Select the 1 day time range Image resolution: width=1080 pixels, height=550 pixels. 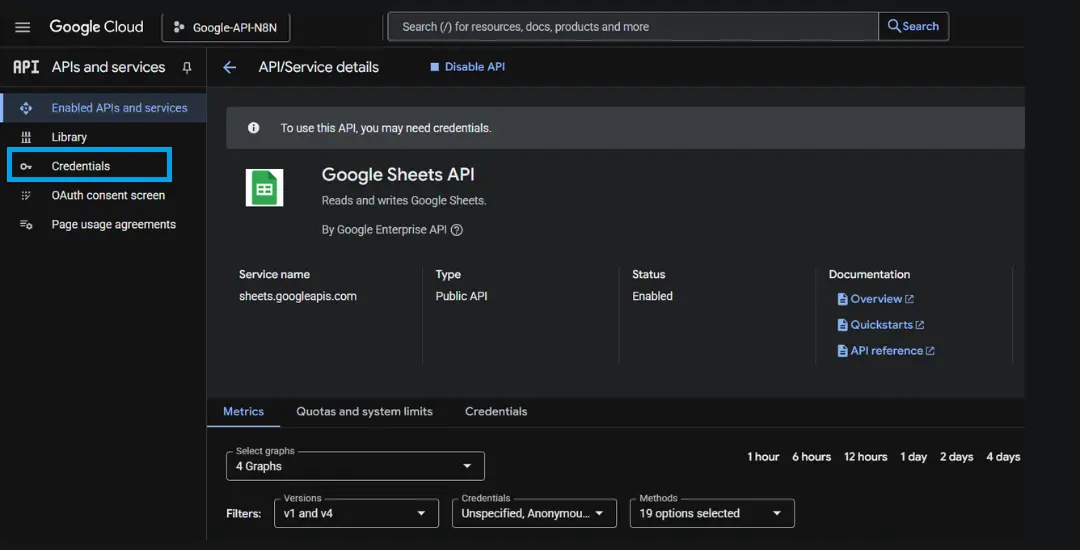click(913, 457)
